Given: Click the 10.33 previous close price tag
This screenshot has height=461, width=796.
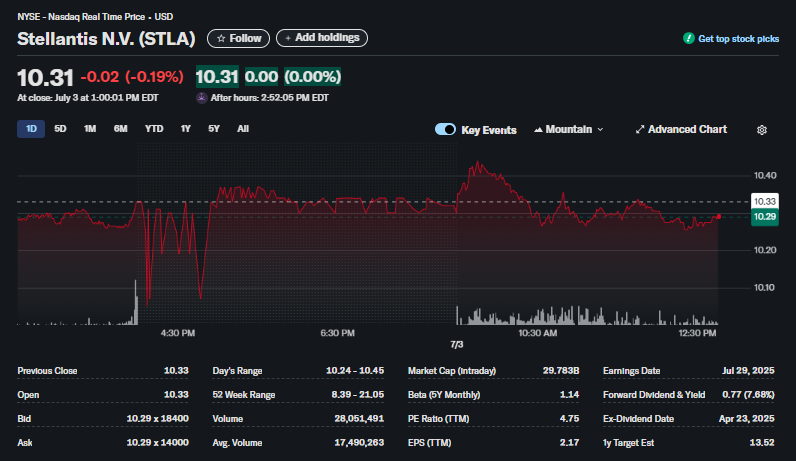Looking at the screenshot, I should [764, 201].
